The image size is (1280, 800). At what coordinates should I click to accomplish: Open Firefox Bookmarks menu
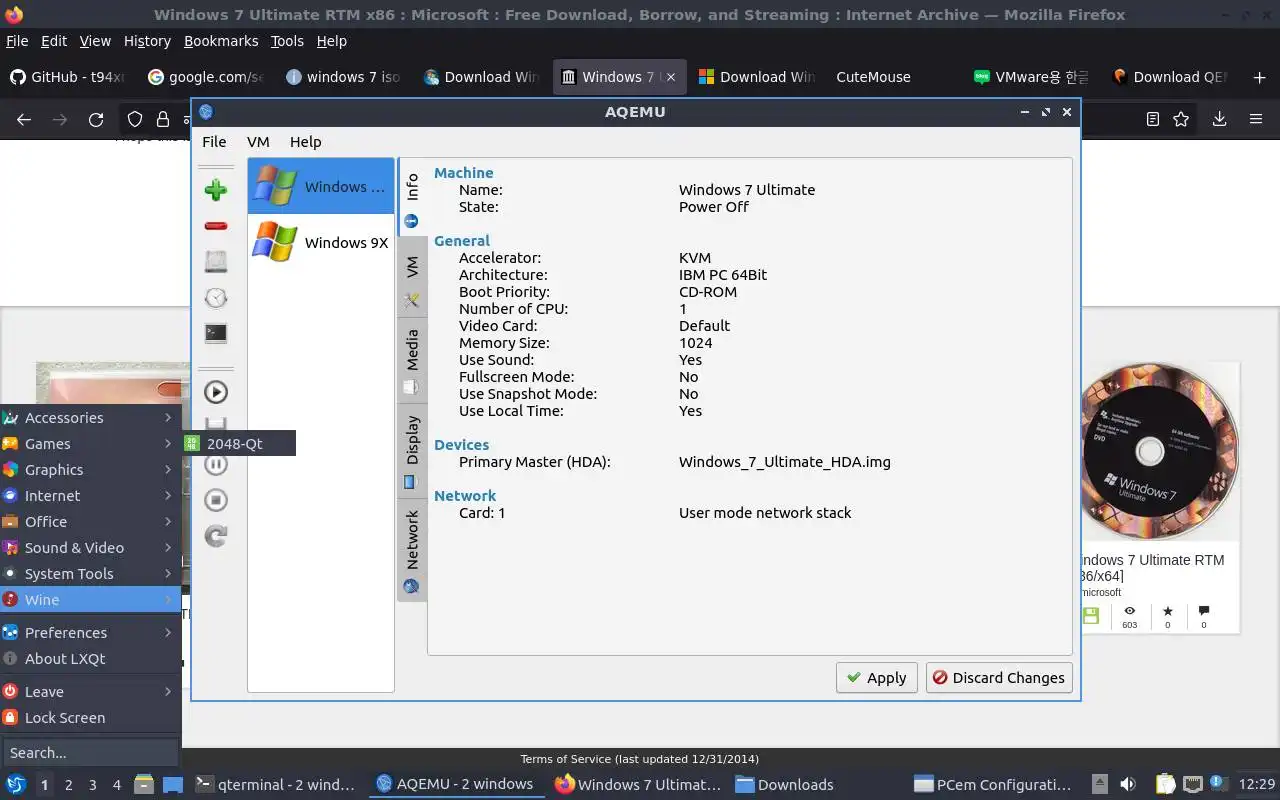click(221, 41)
